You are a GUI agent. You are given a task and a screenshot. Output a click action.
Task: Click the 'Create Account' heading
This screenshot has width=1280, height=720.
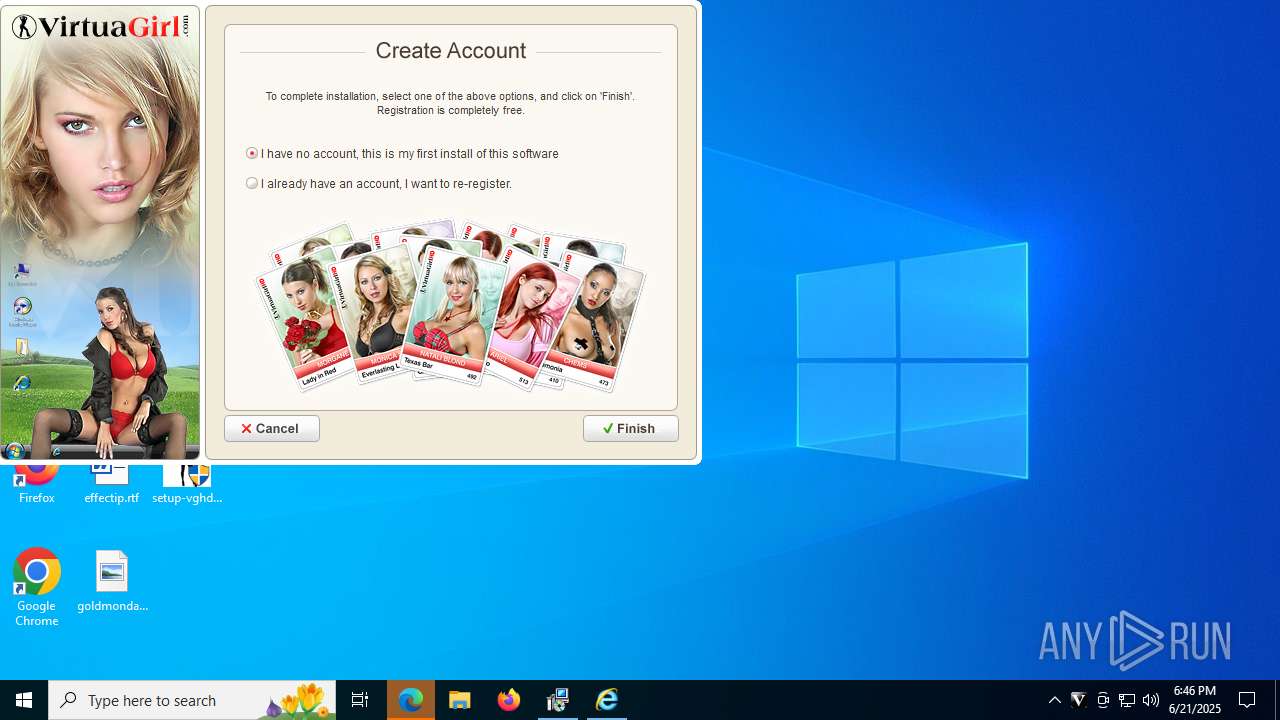coord(451,51)
